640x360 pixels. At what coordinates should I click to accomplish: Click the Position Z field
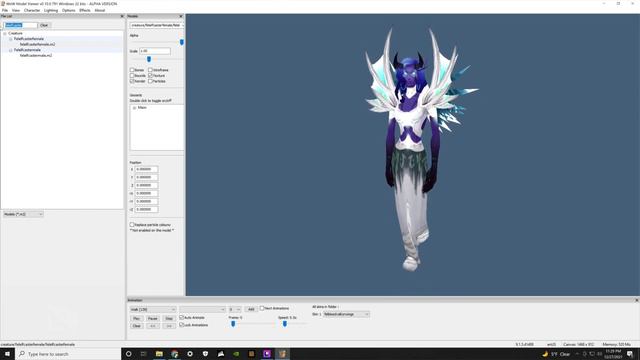tap(147, 185)
